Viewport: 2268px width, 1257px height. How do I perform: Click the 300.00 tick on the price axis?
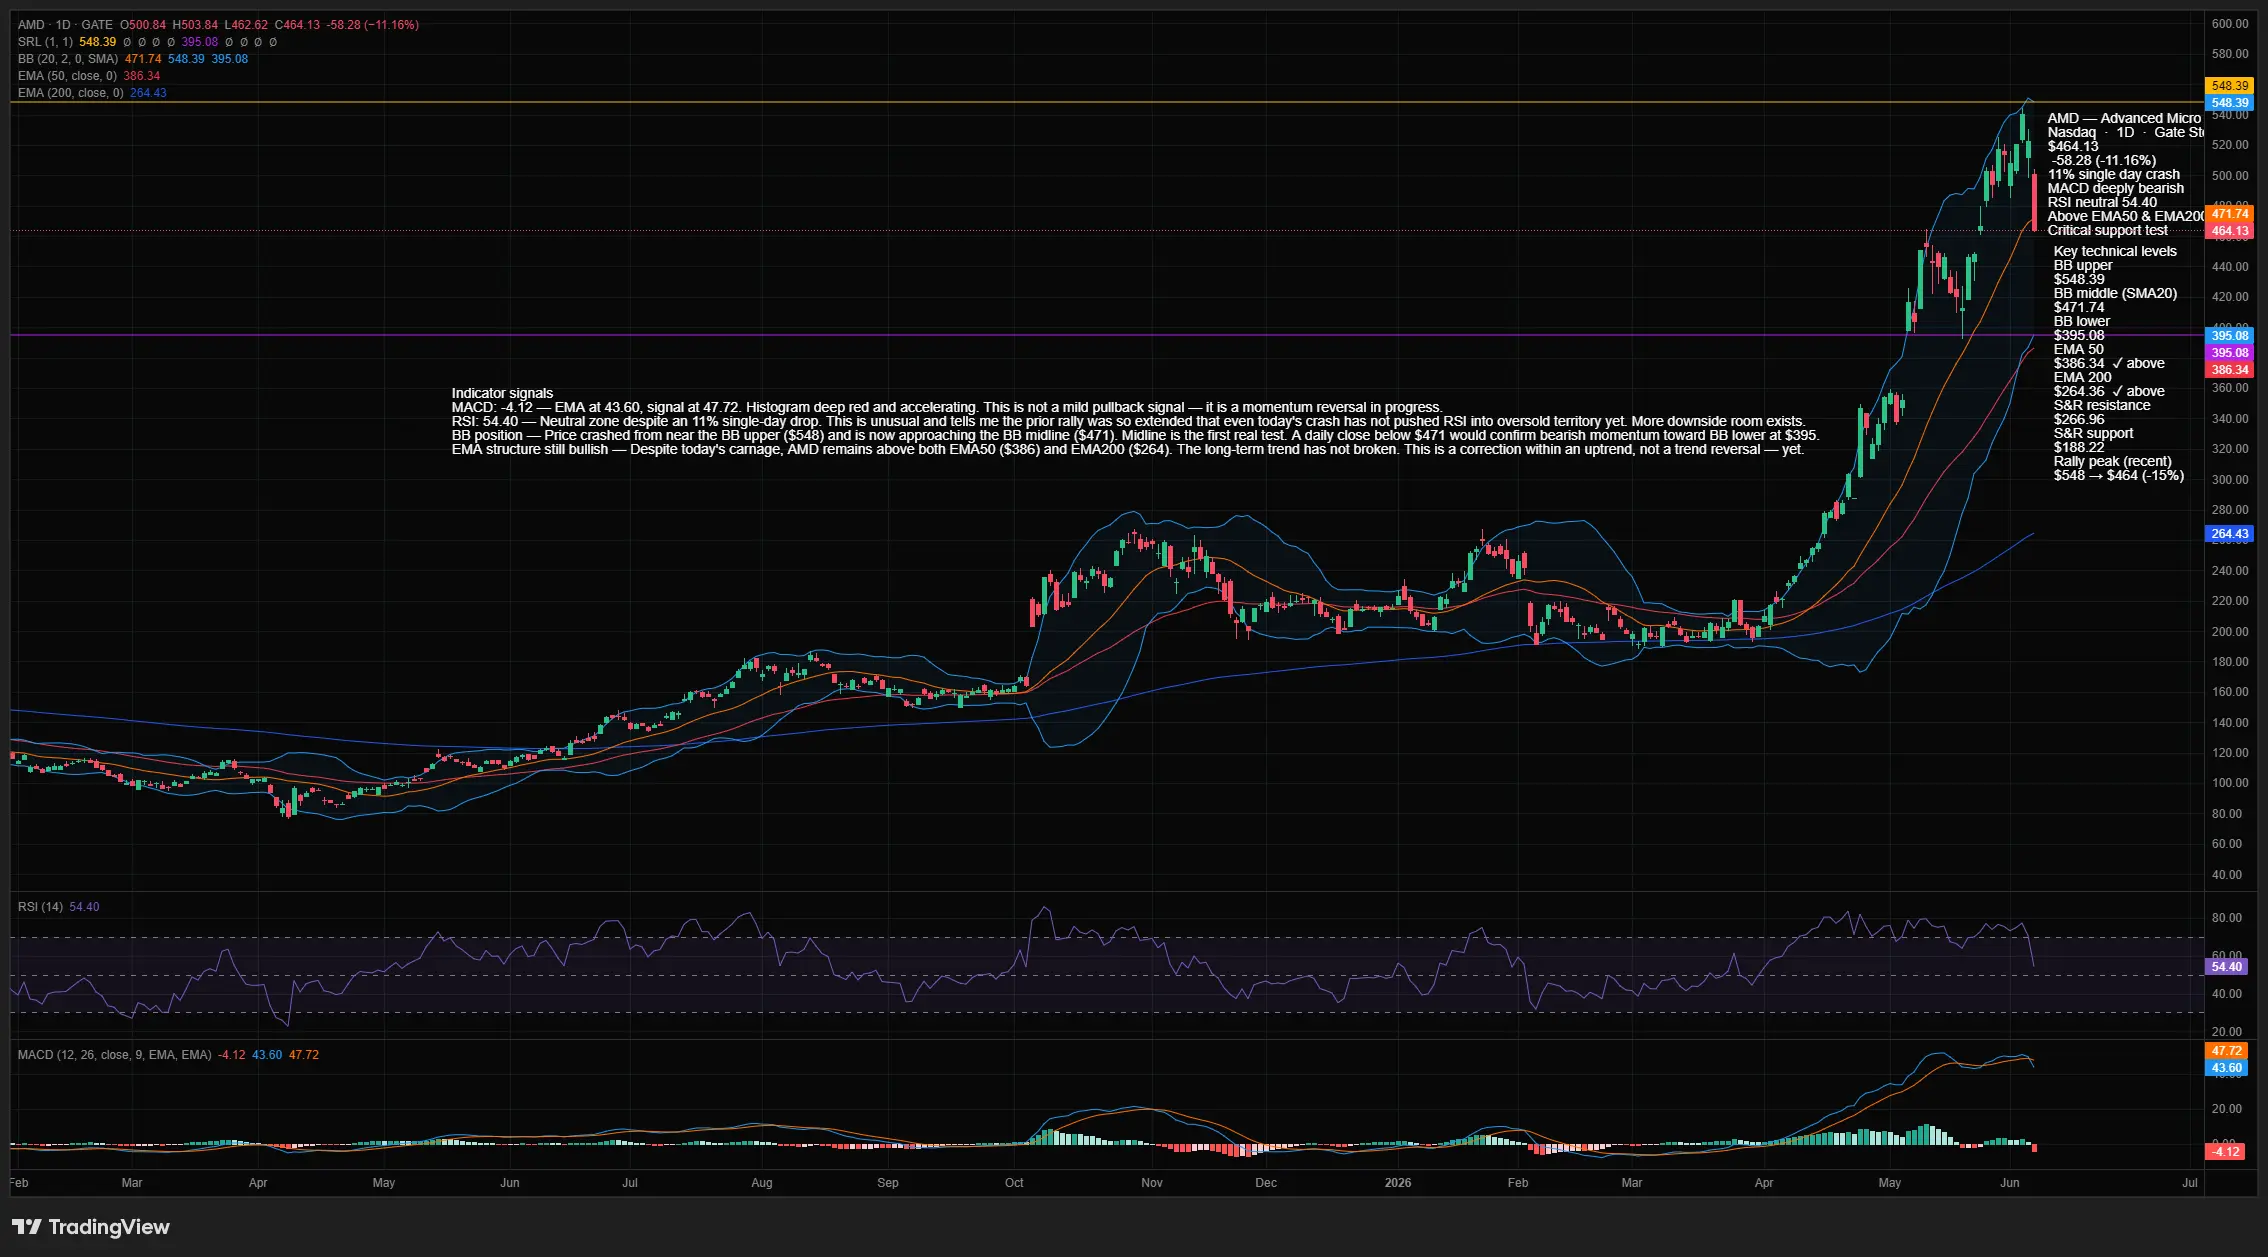pyautogui.click(x=2231, y=480)
